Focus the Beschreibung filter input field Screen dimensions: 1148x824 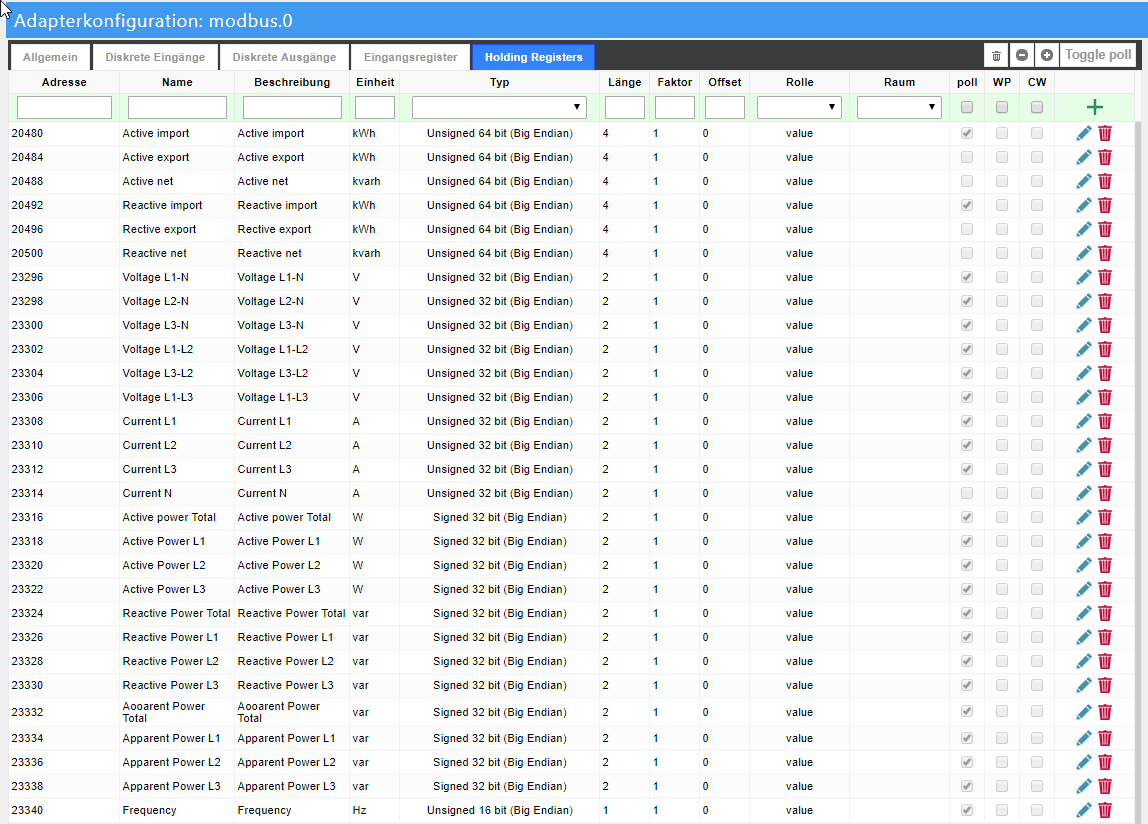(292, 108)
